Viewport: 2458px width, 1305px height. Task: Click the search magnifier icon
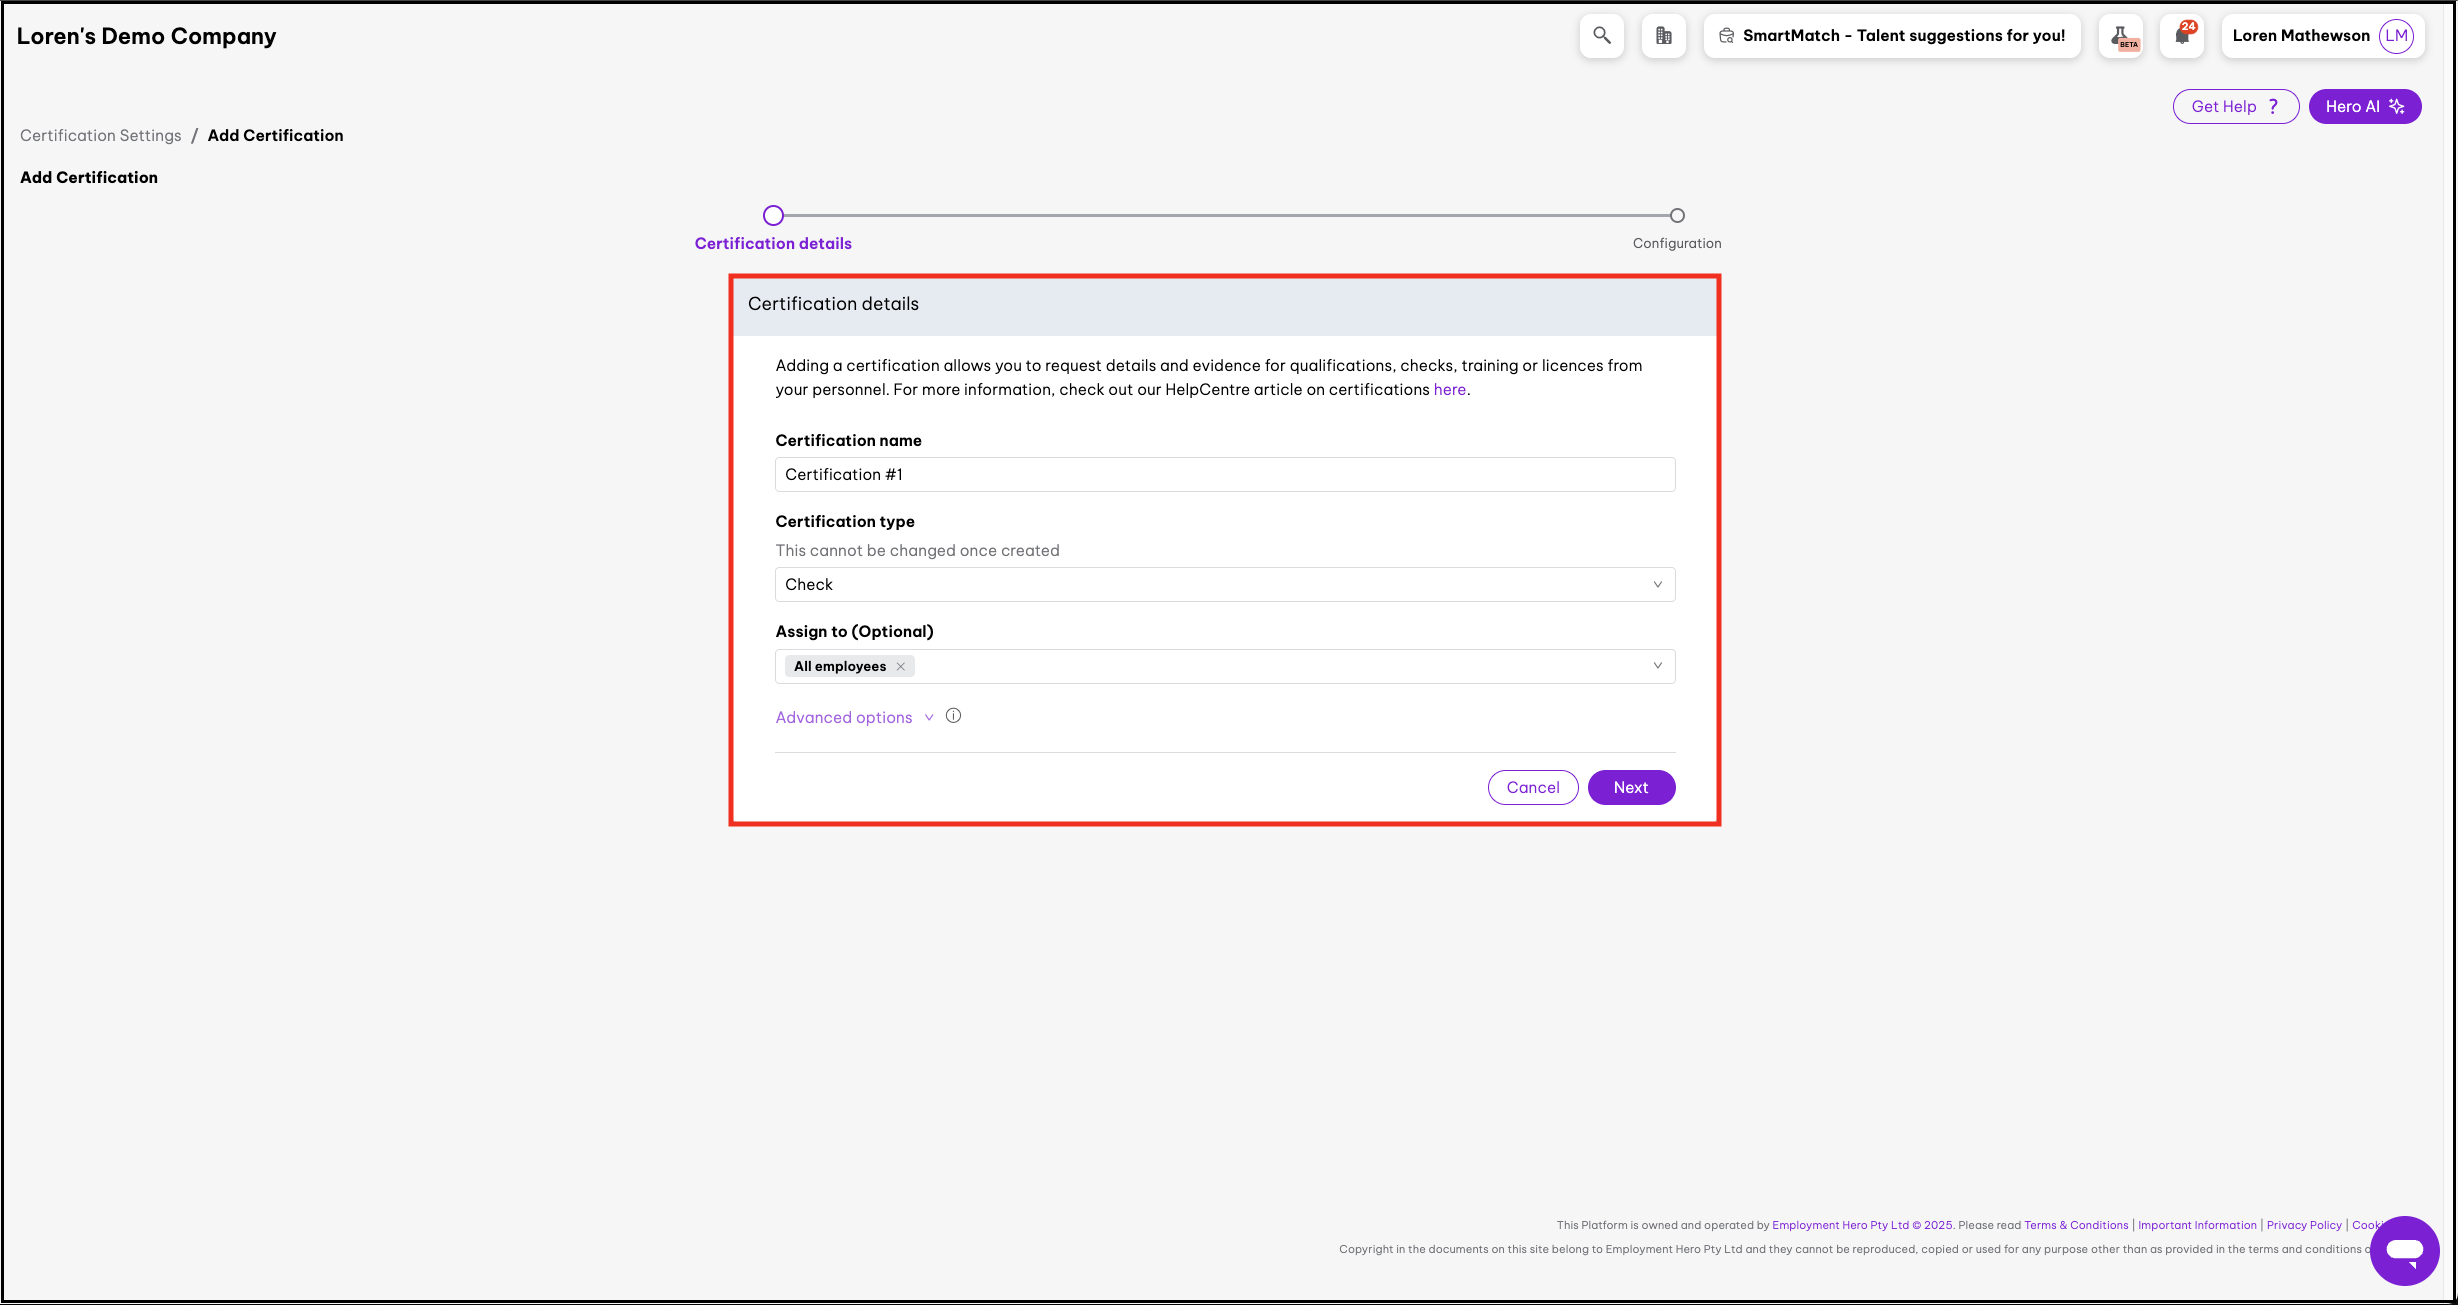click(1601, 36)
